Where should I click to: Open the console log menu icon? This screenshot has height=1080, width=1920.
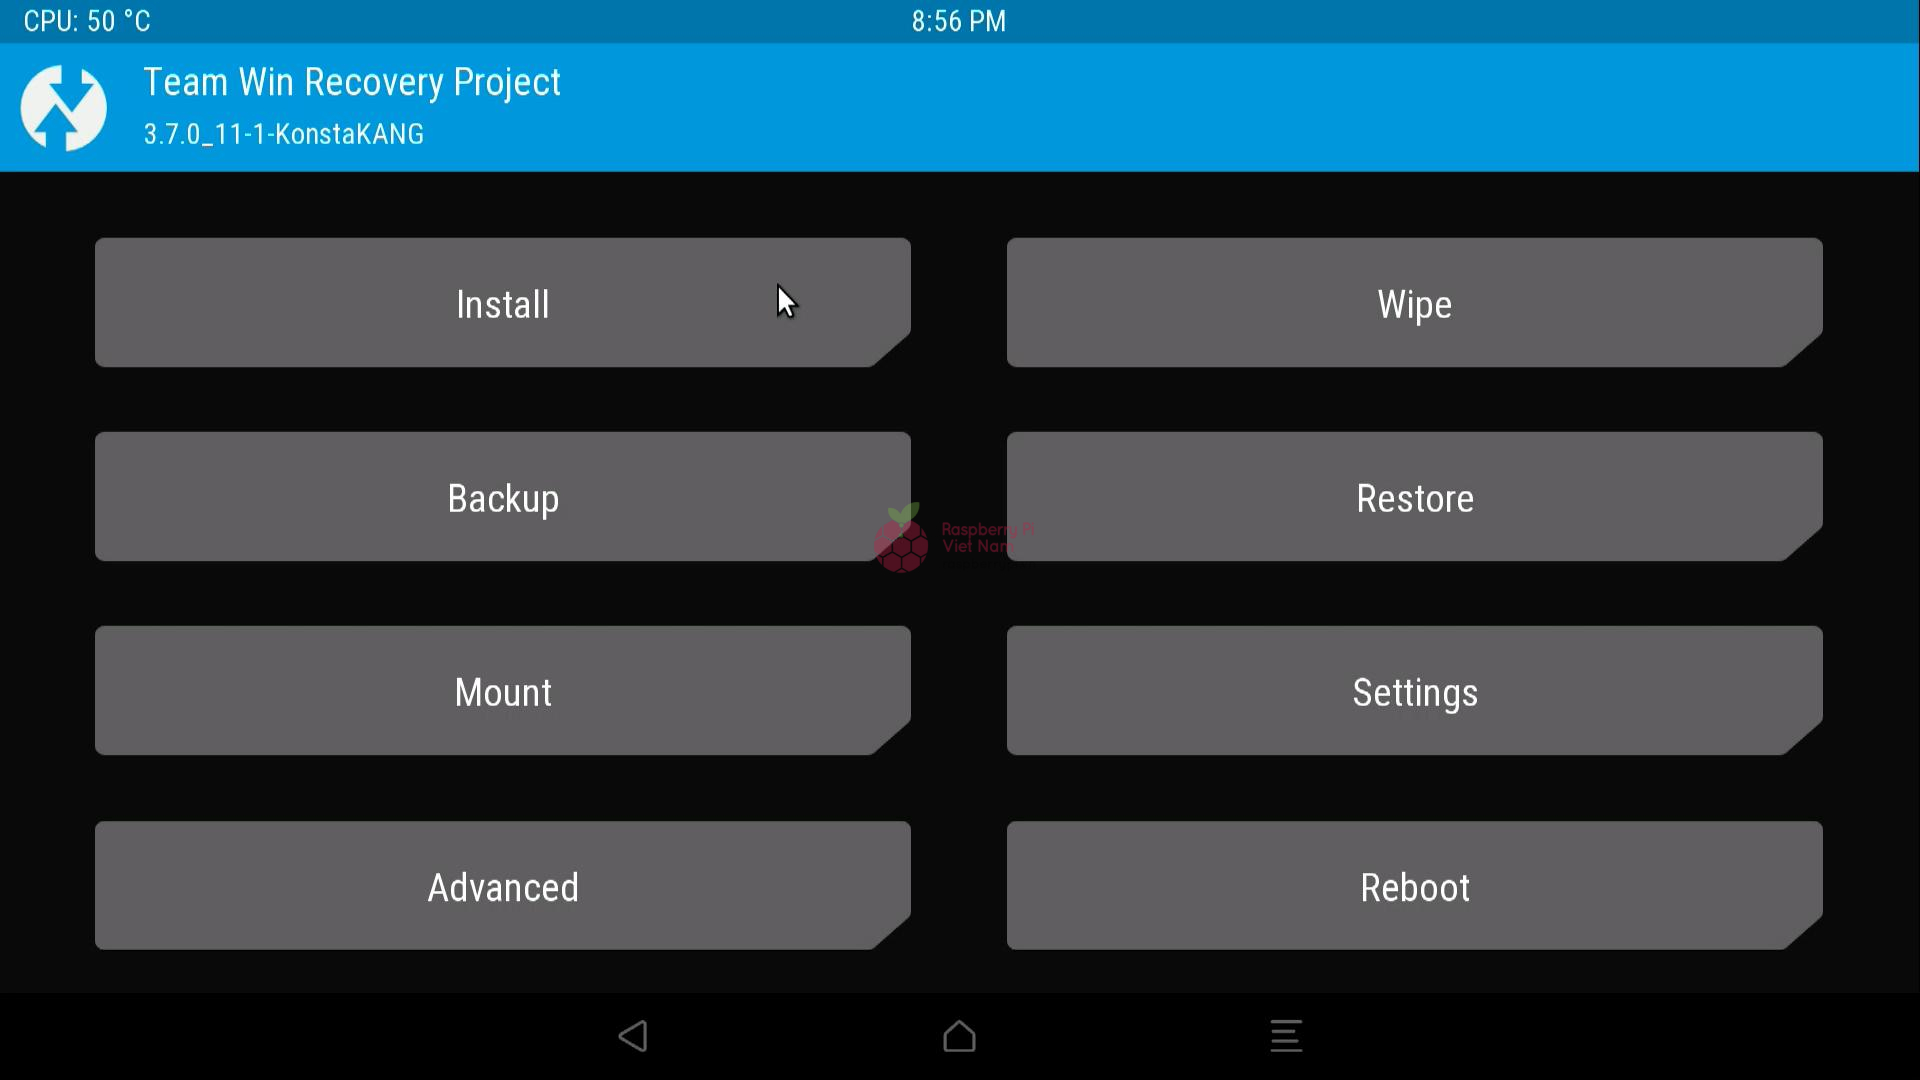point(1286,1036)
